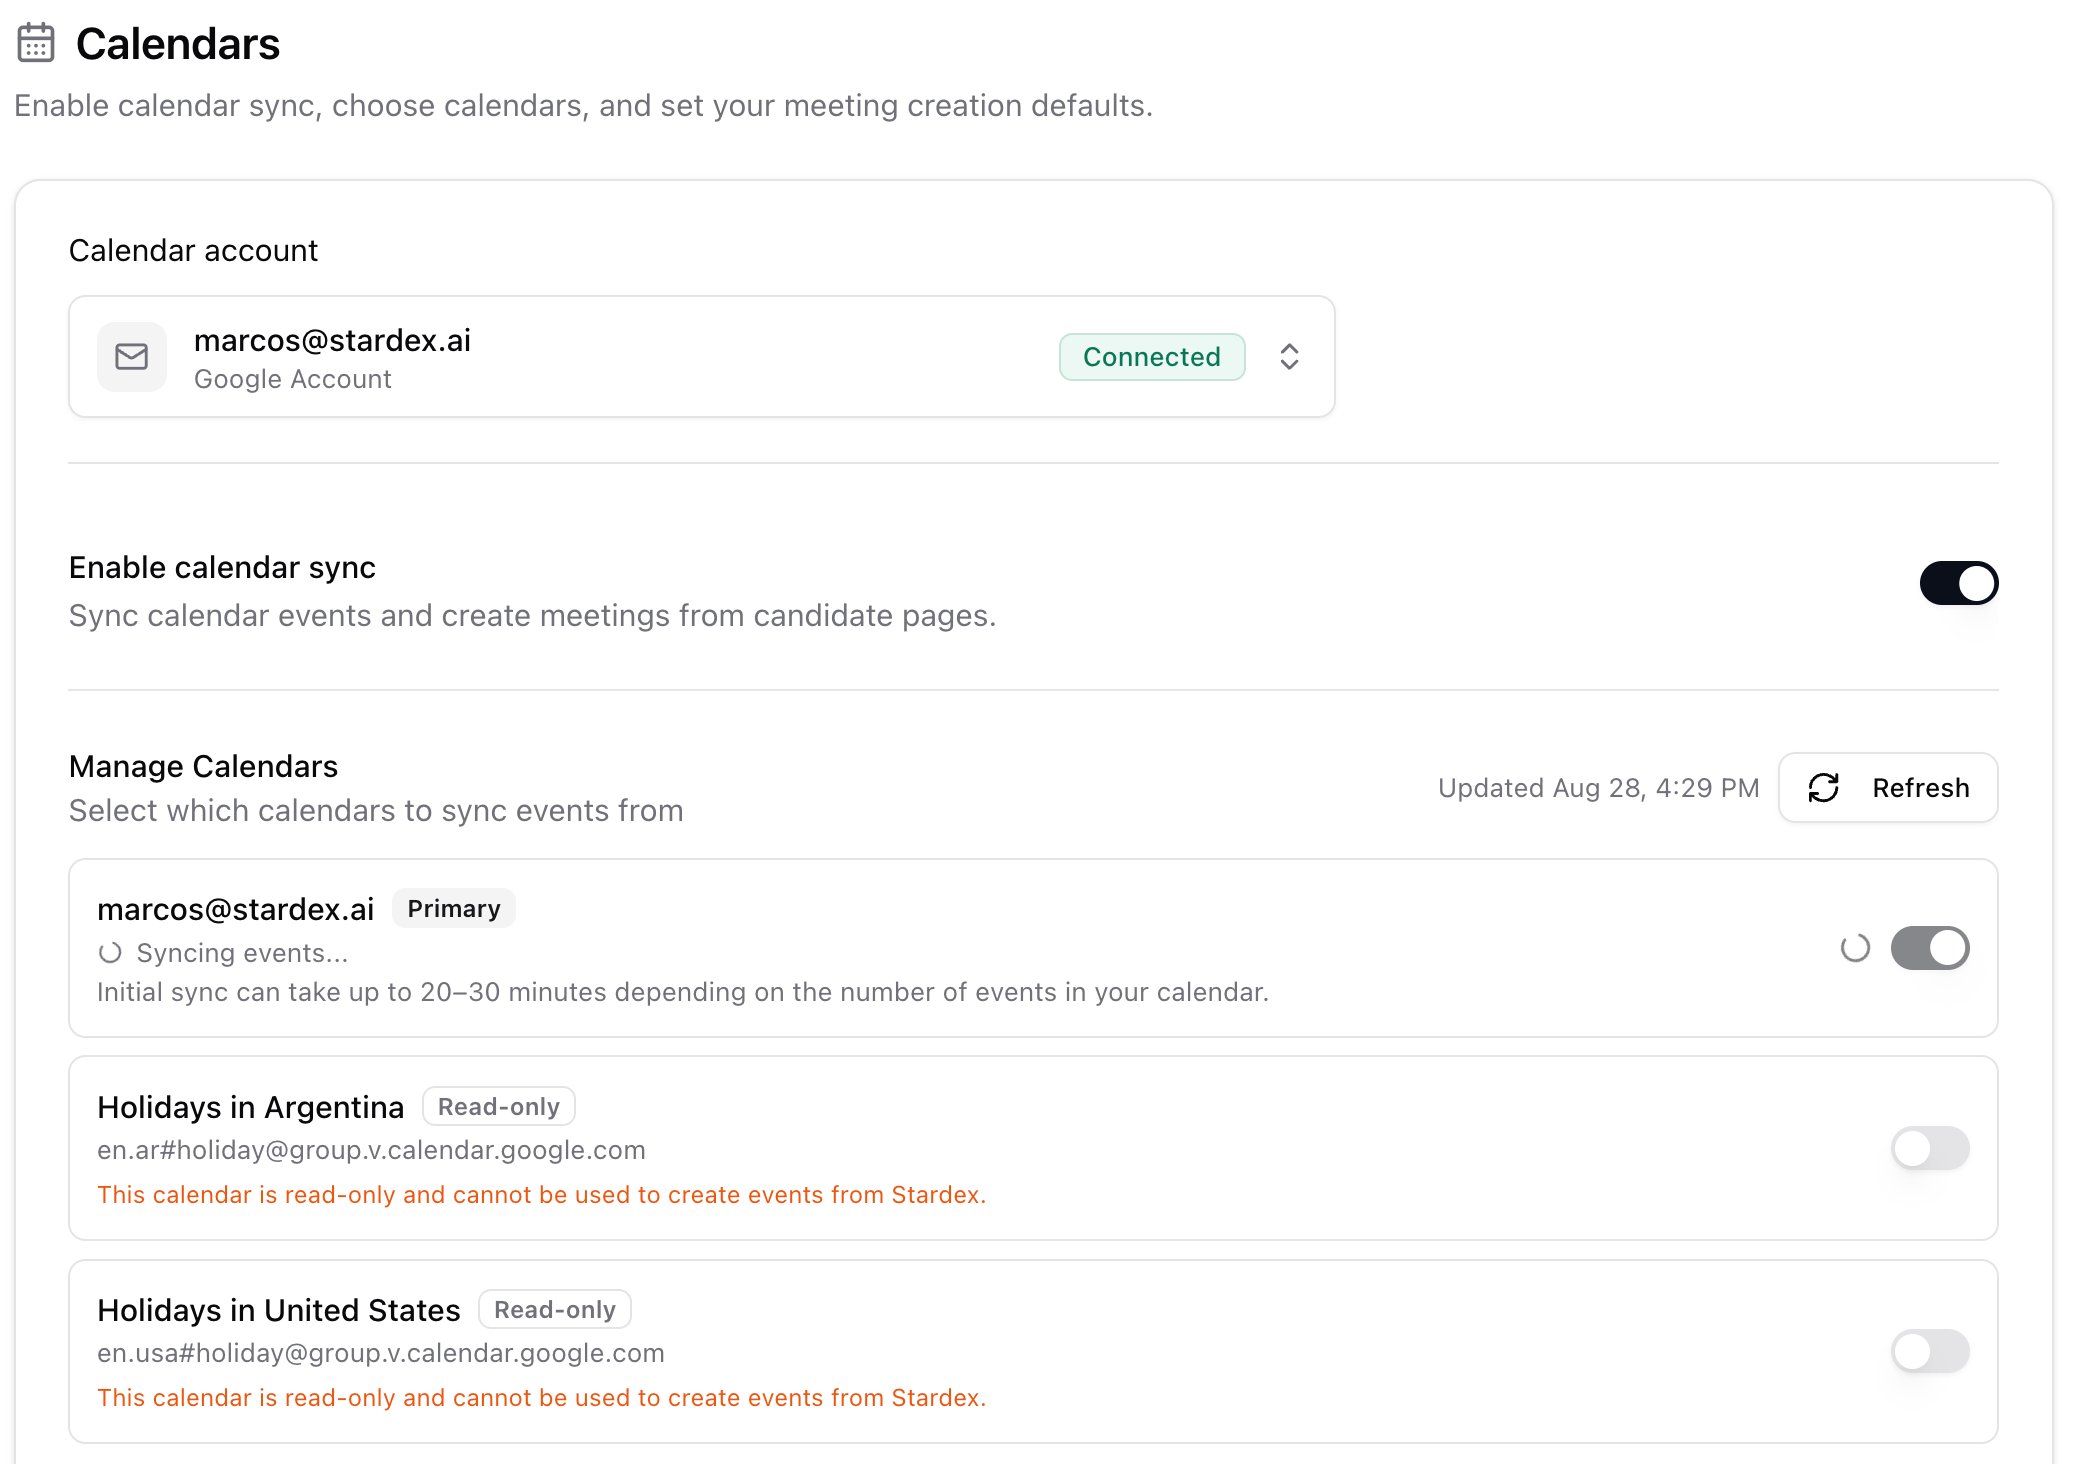
Task: Click the Manage Calendars heading
Action: pyautogui.click(x=204, y=766)
